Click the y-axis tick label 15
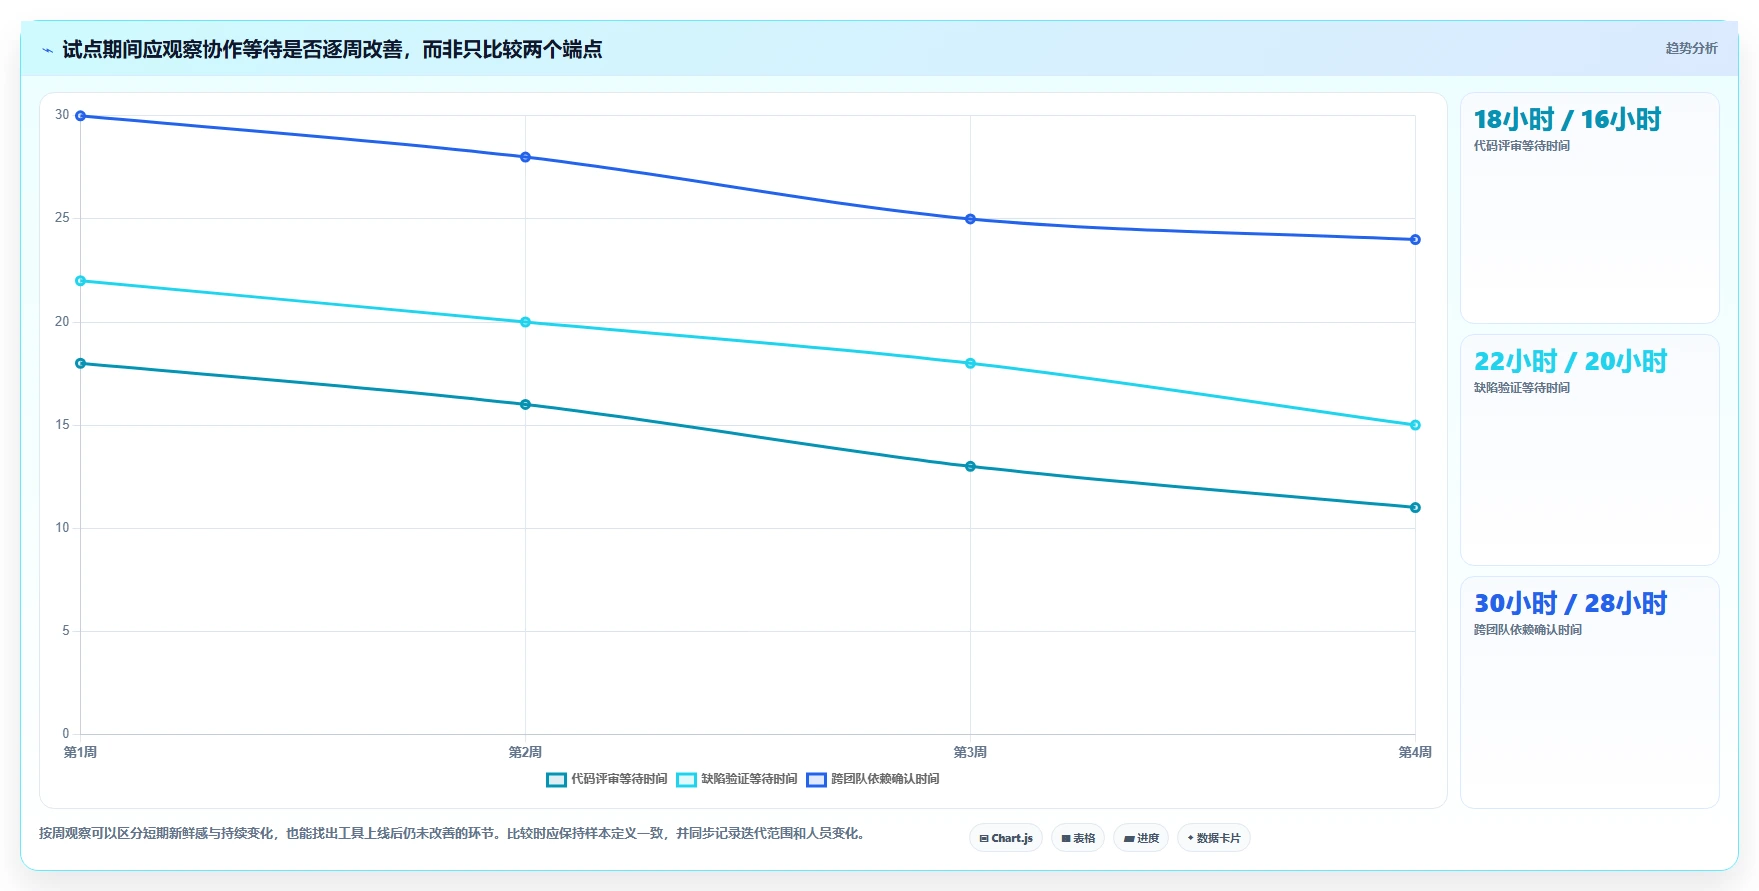The image size is (1759, 891). point(62,425)
